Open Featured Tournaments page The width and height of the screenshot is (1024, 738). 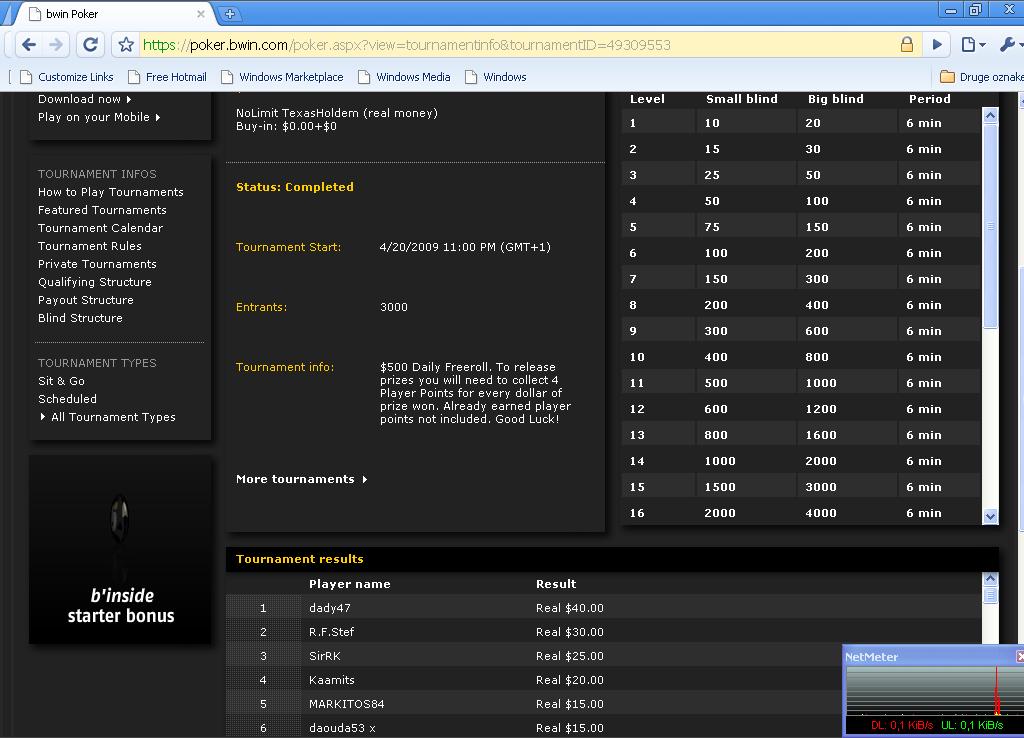tap(102, 210)
